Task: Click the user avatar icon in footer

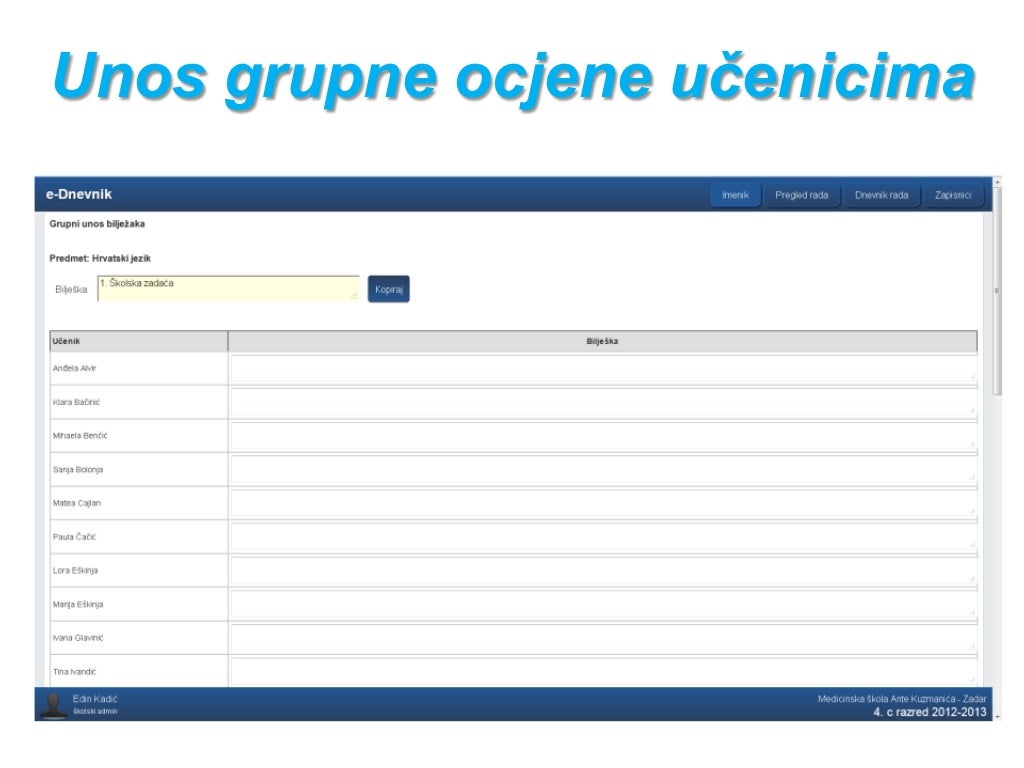Action: click(x=54, y=705)
